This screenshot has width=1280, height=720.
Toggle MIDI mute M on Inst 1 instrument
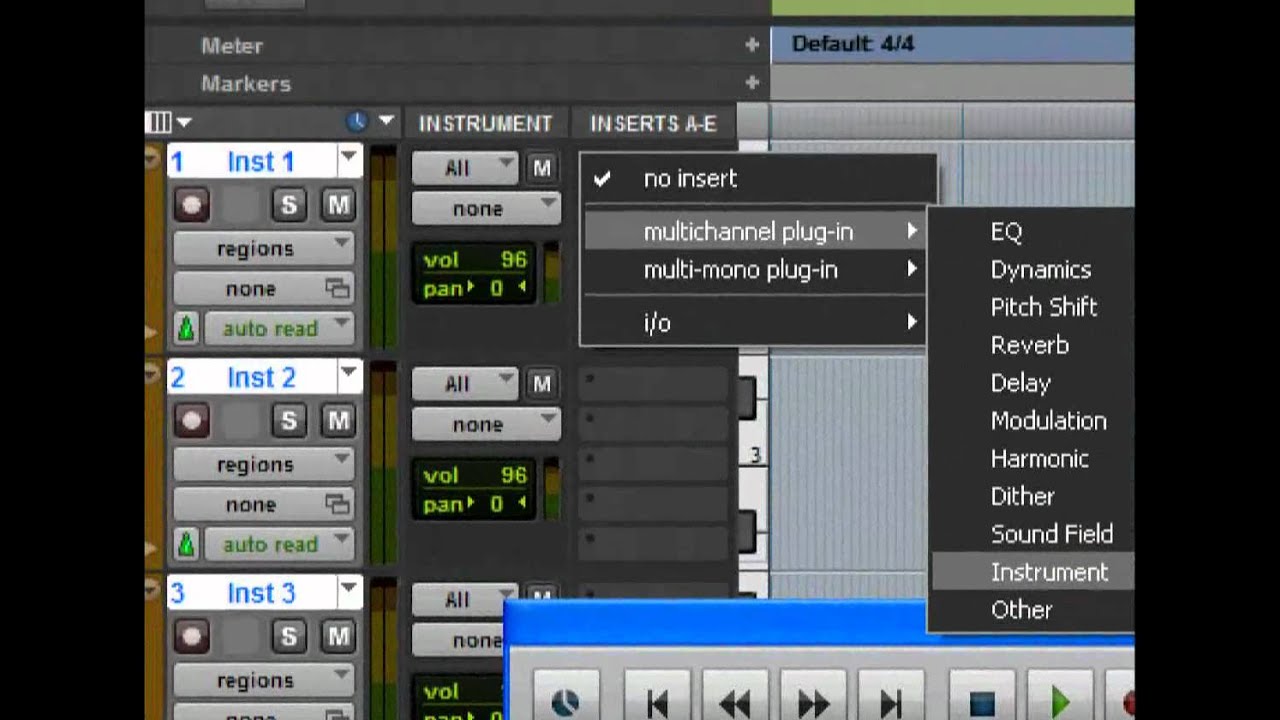tap(542, 168)
